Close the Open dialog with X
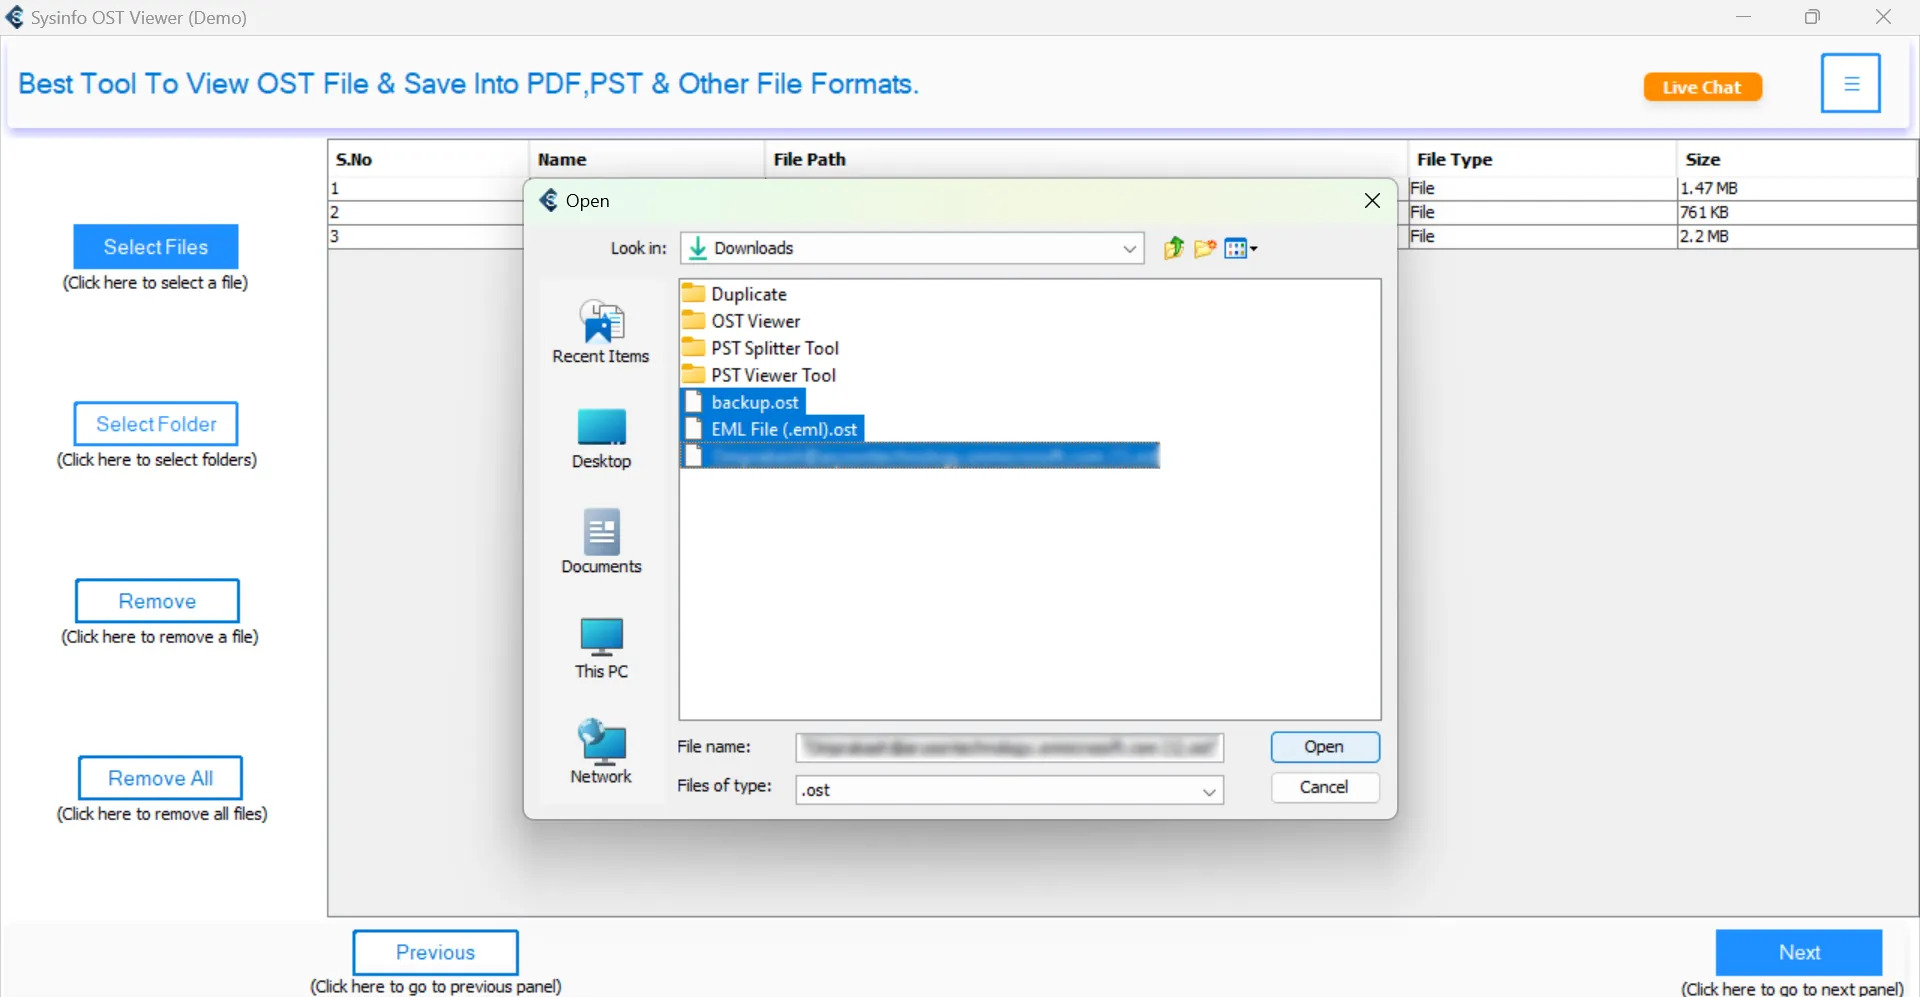Screen dimensions: 1920x997 pos(1372,201)
